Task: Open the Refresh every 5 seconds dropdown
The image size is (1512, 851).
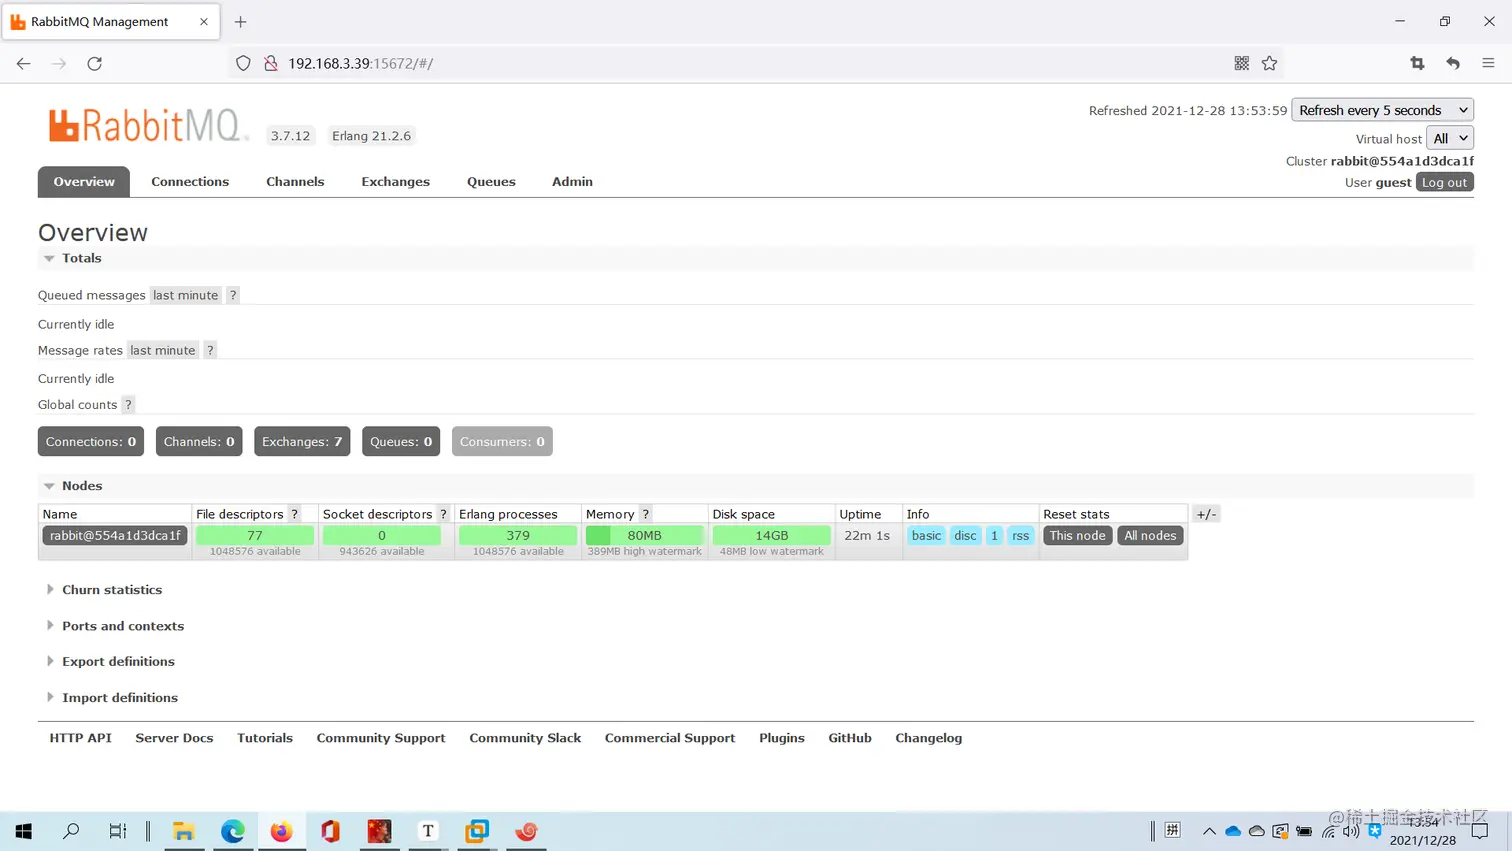Action: point(1383,110)
